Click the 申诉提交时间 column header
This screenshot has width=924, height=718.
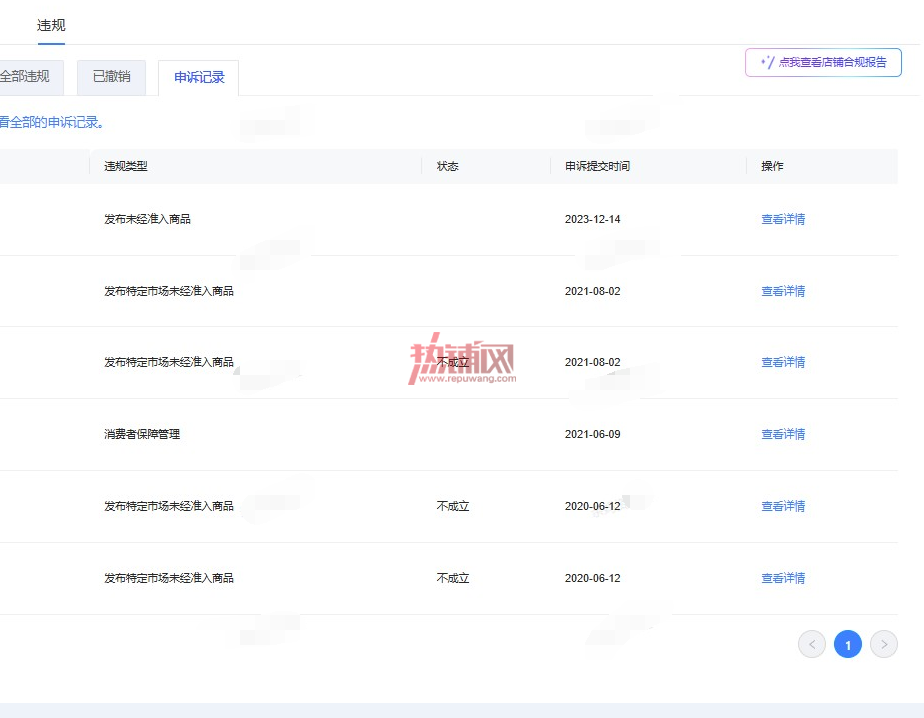click(x=597, y=166)
